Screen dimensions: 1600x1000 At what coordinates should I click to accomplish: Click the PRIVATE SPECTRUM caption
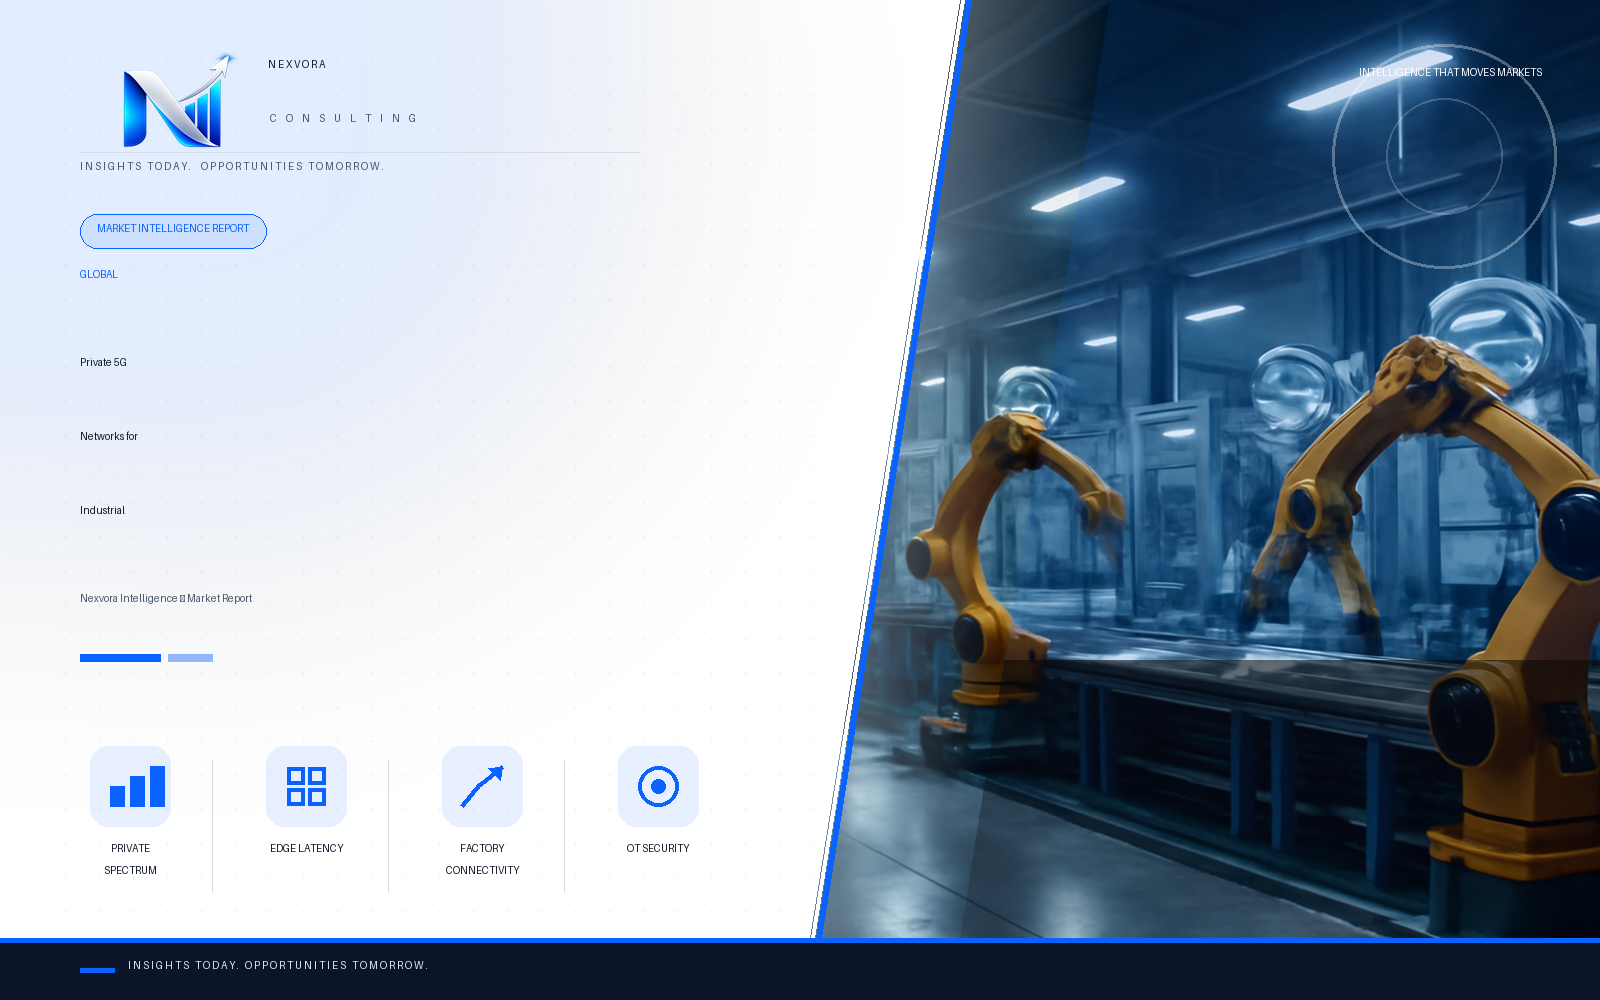coord(130,859)
